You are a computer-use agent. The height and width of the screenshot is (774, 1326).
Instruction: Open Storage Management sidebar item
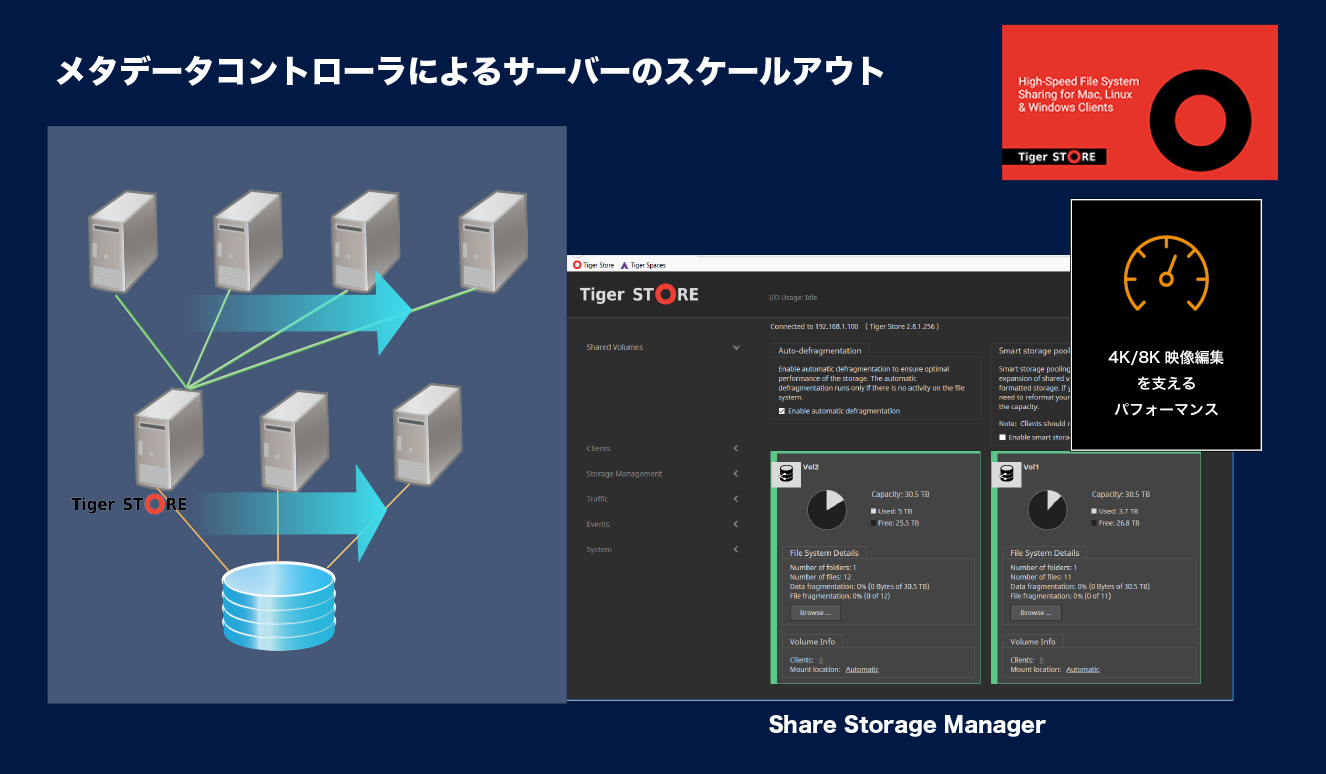(624, 474)
